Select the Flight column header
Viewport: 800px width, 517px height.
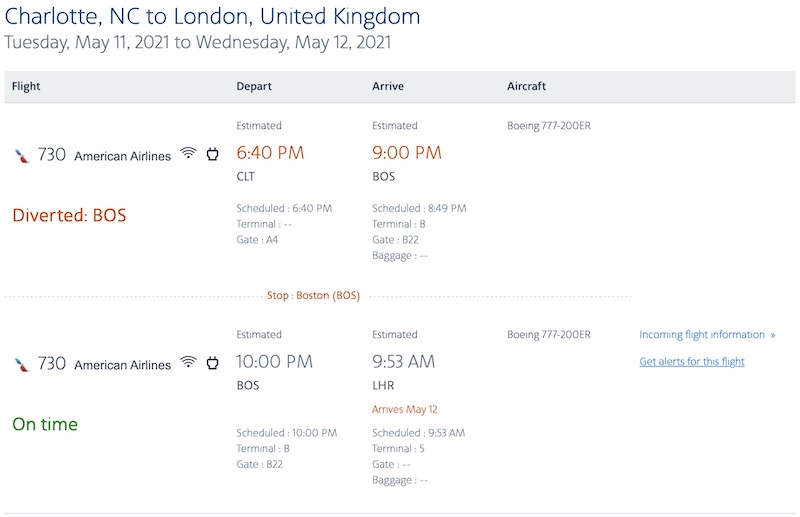click(26, 86)
